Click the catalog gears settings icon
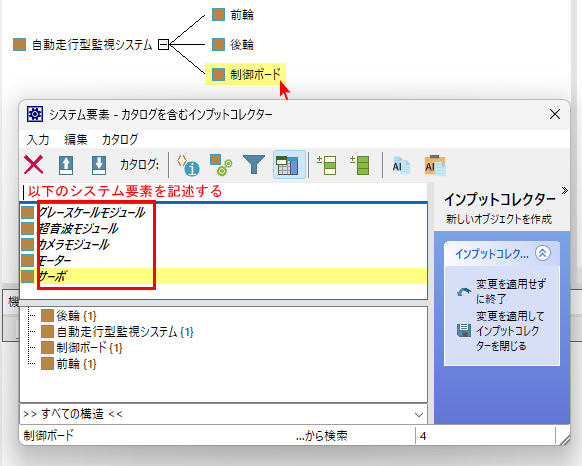582x466 pixels. click(x=221, y=165)
